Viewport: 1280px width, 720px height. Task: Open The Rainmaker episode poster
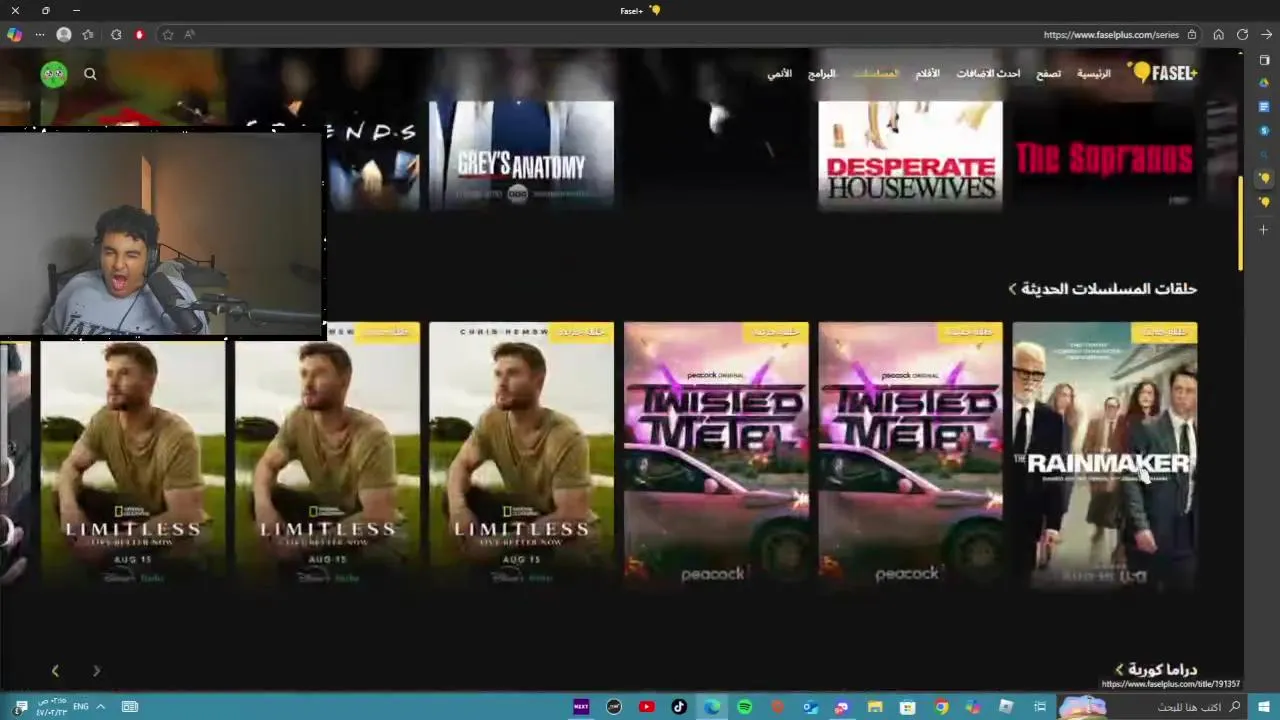point(1104,455)
